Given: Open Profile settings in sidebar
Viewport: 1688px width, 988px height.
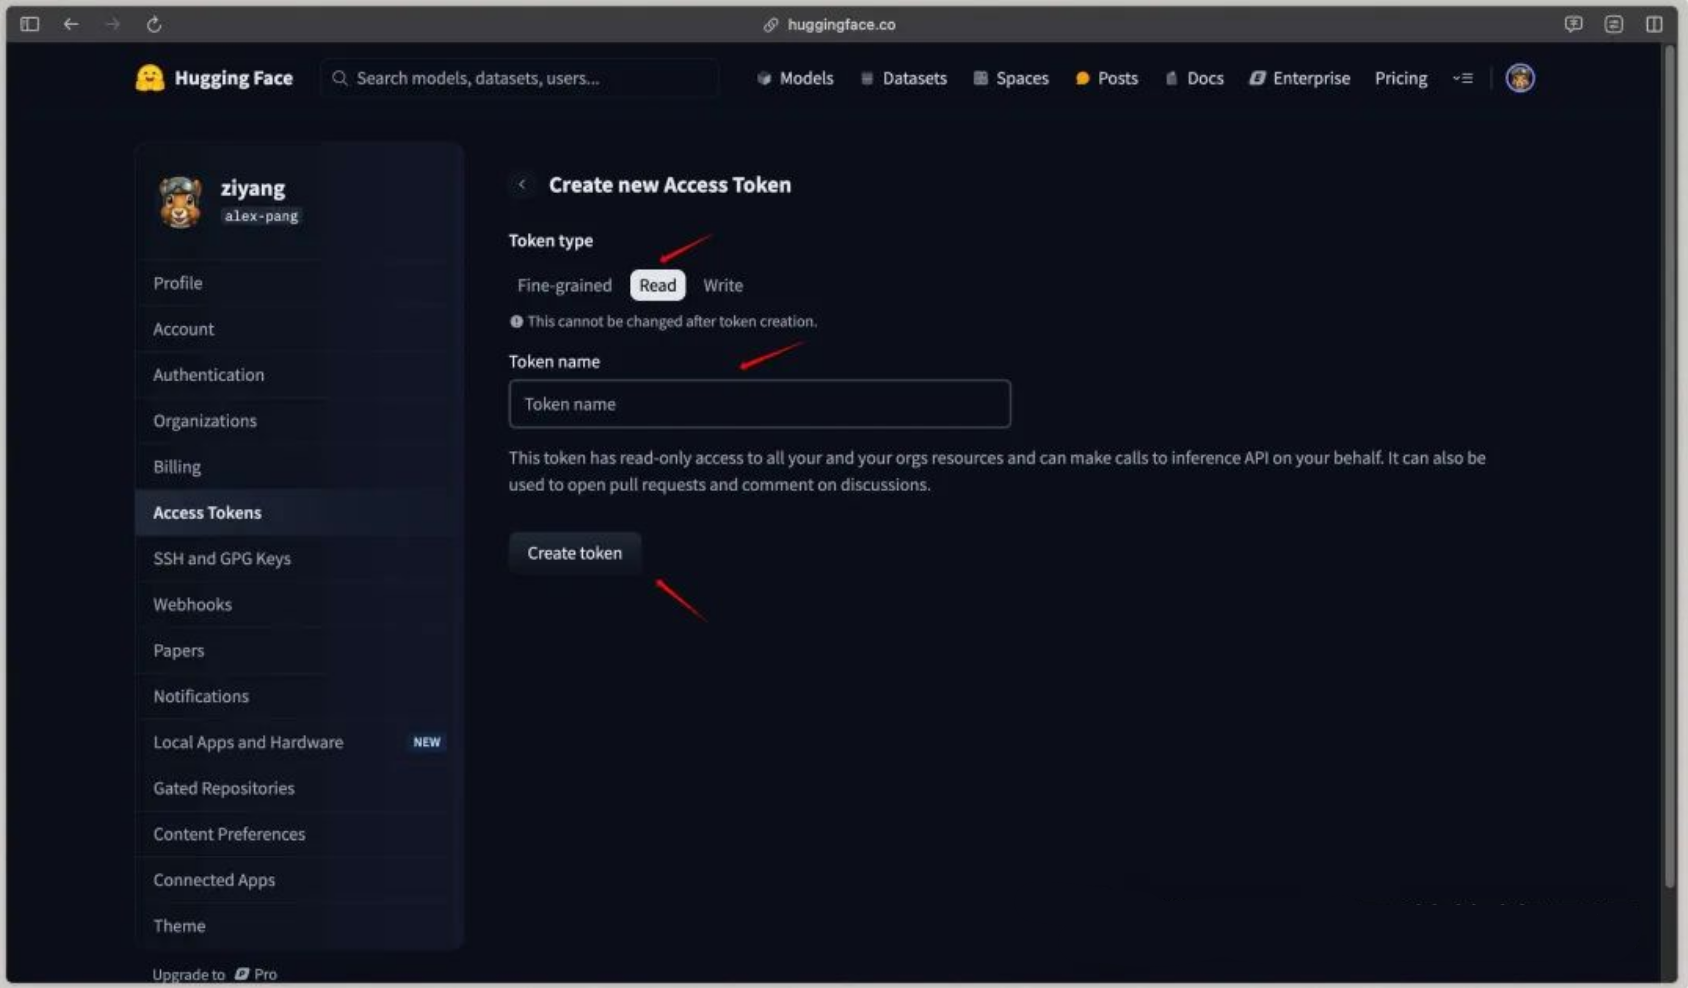Looking at the screenshot, I should [298, 283].
